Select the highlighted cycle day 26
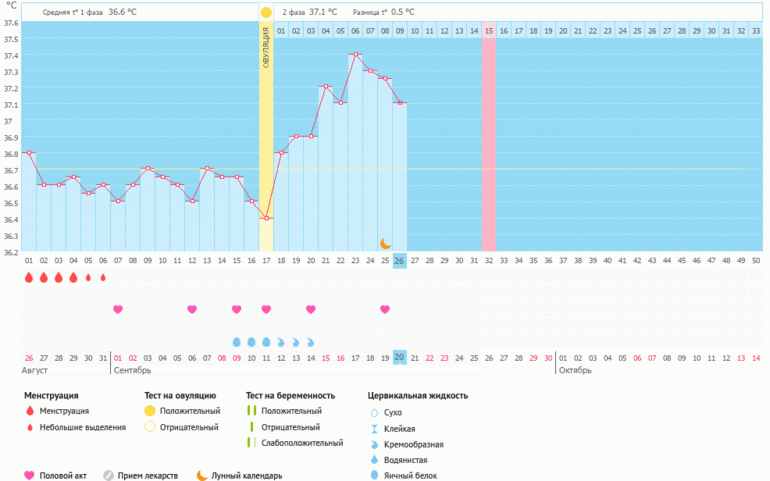The width and height of the screenshot is (770, 481). point(399,261)
